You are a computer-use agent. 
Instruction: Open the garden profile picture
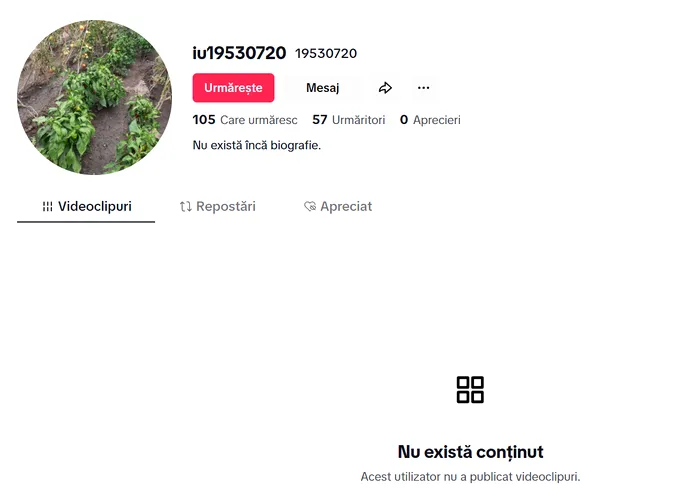94,97
